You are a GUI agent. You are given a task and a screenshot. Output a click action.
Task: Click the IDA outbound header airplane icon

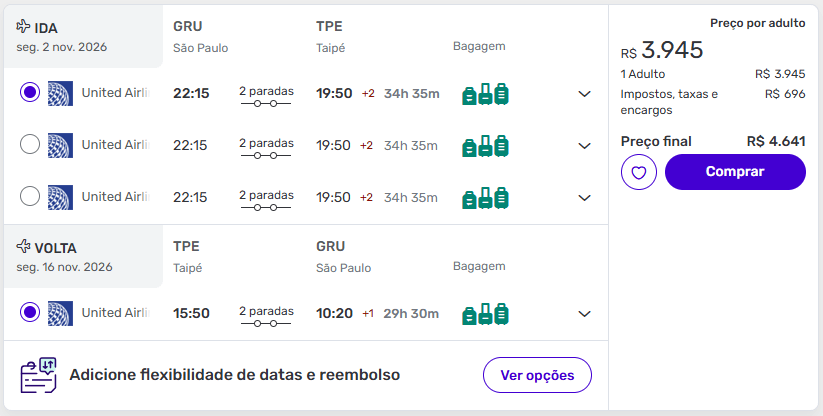[x=24, y=27]
